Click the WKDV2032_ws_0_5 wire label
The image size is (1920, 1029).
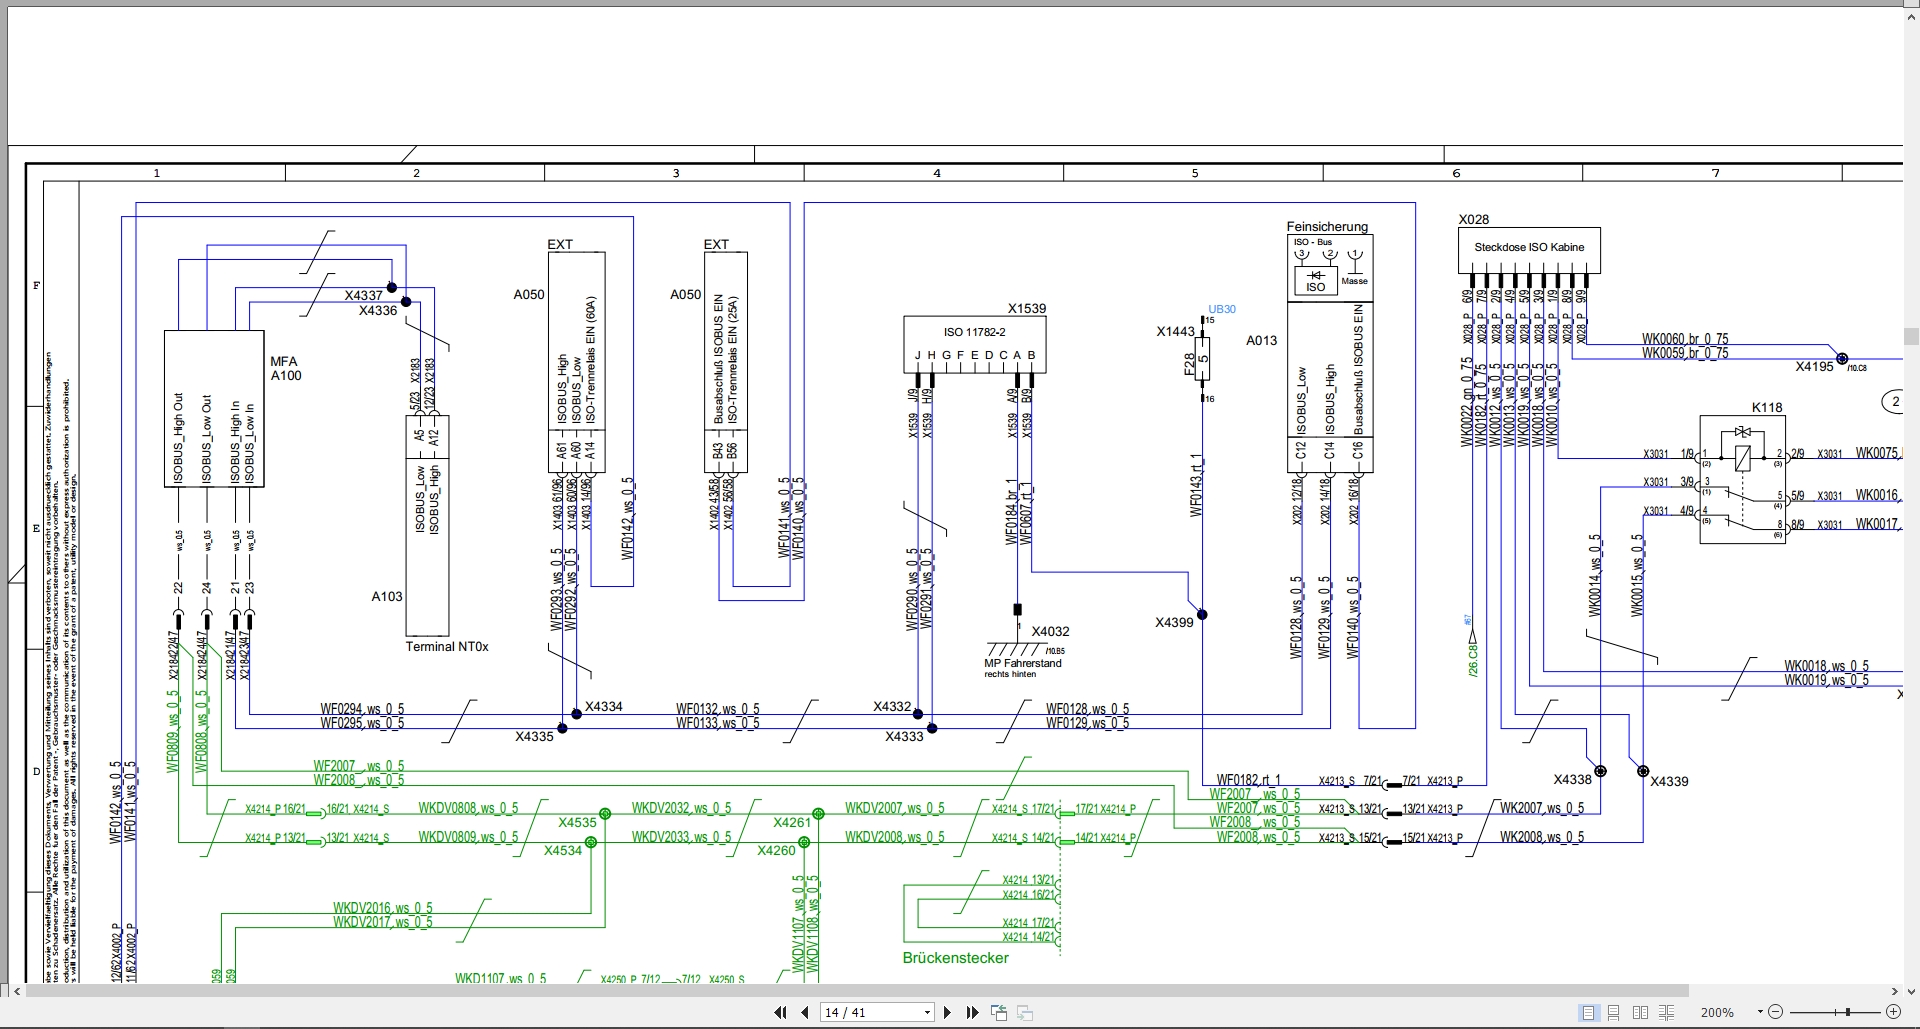click(x=681, y=808)
